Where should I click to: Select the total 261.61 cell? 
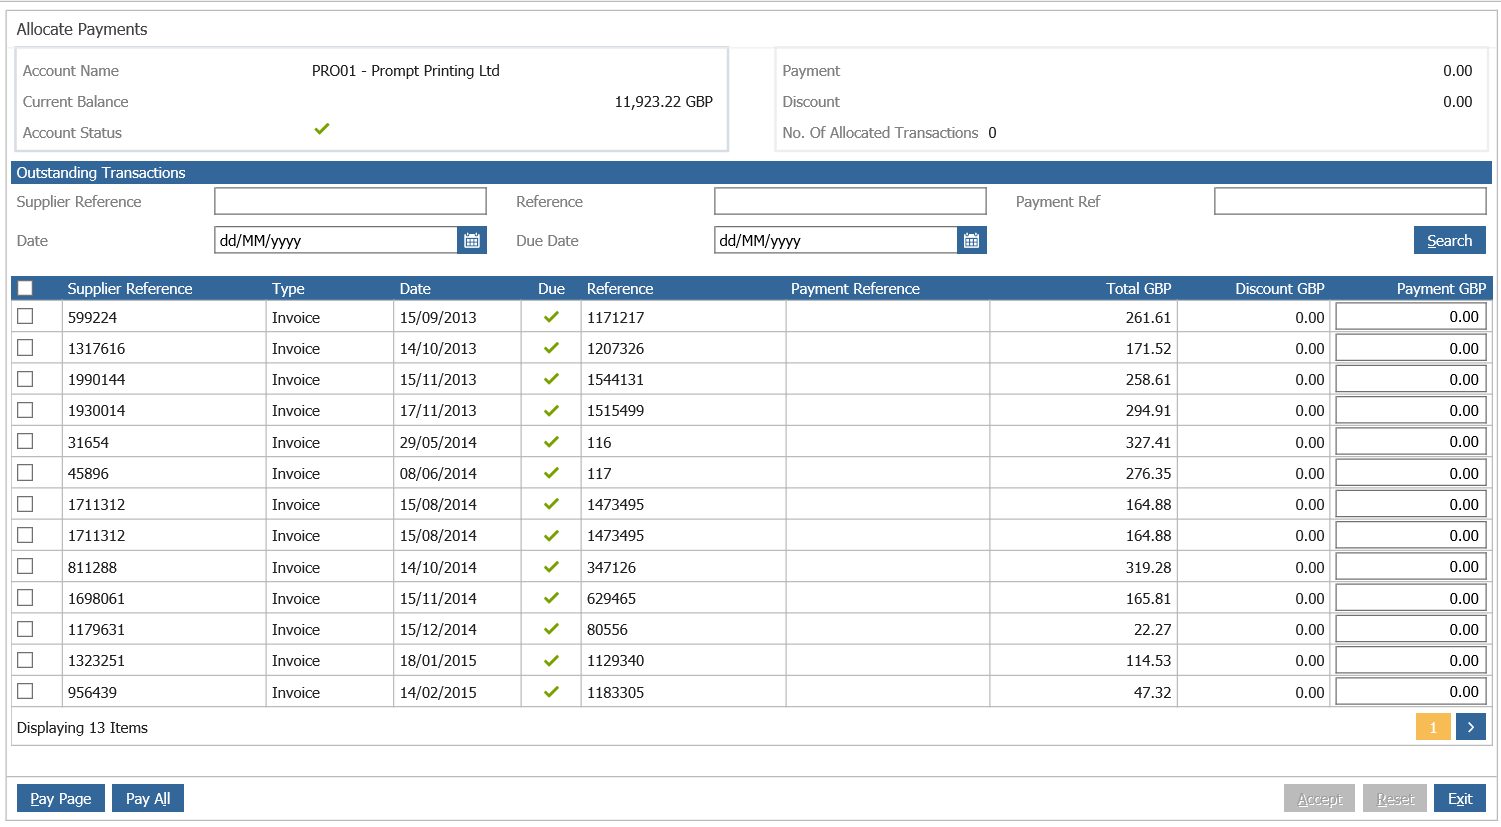coord(1083,317)
